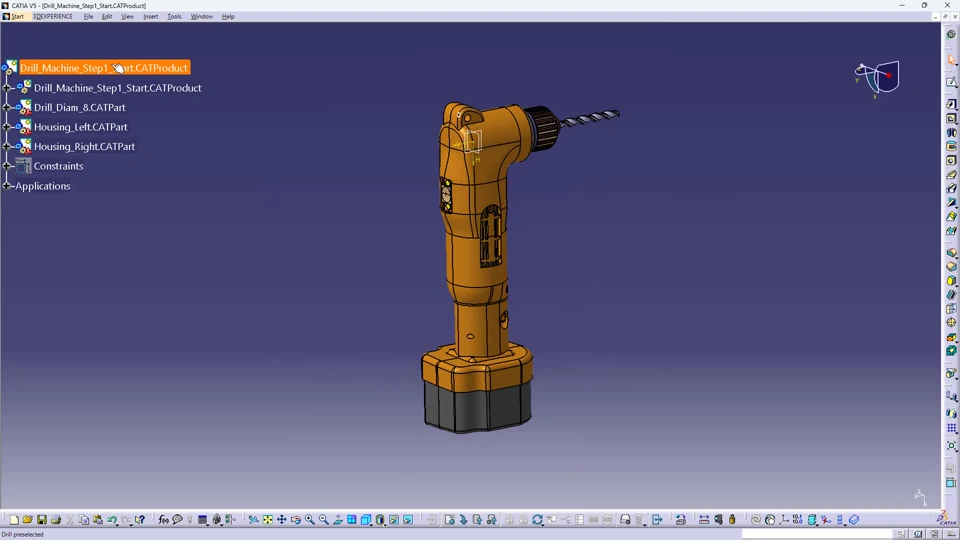The image size is (960, 540).
Task: Open the Formula f(x) tool
Action: coord(163,520)
